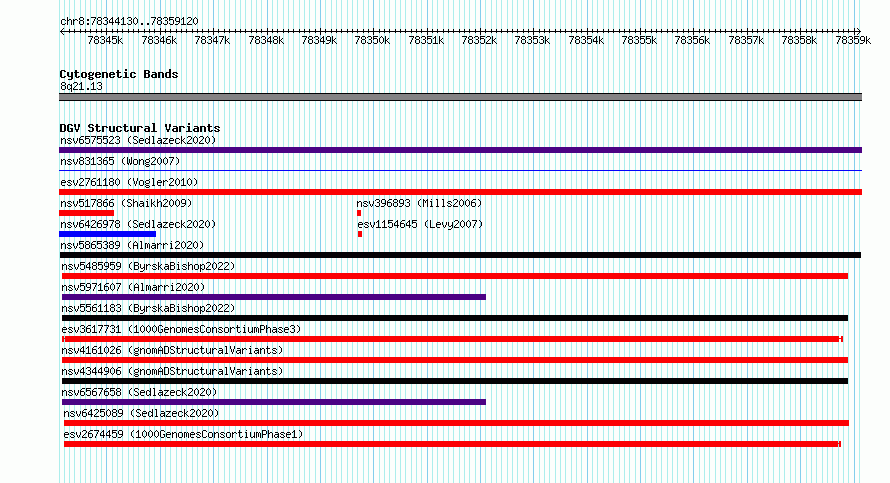This screenshot has width=890, height=483.
Task: Select the purple nsv6575523 variant bar
Action: 460,150
